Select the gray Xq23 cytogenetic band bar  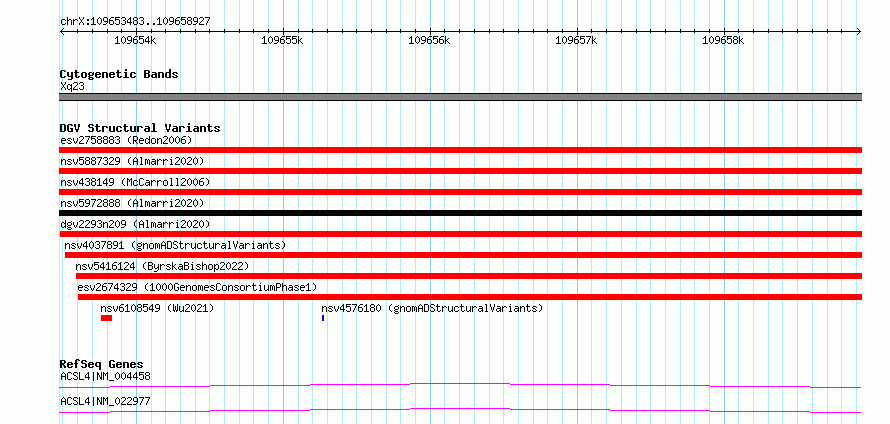pyautogui.click(x=460, y=97)
